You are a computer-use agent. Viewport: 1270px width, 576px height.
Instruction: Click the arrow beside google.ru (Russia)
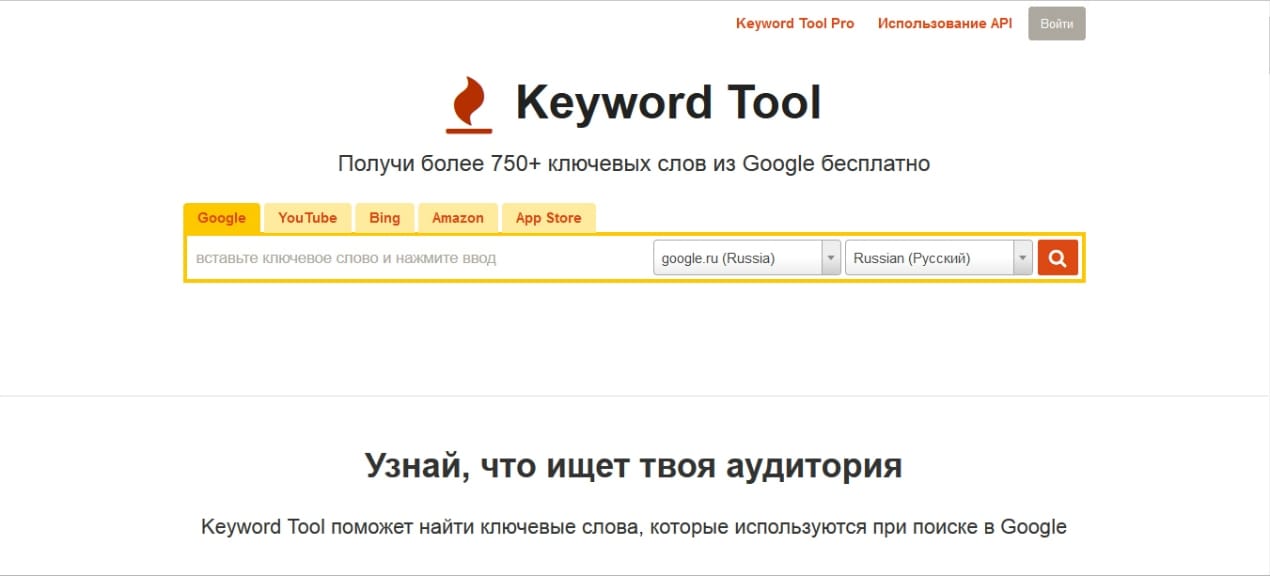830,258
